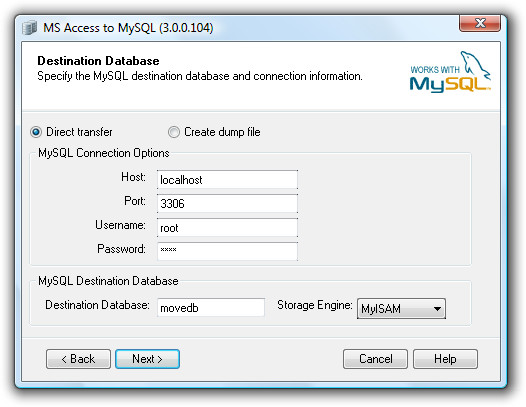Click the Destination Database field with movedb
The height and width of the screenshot is (407, 526).
pos(211,307)
